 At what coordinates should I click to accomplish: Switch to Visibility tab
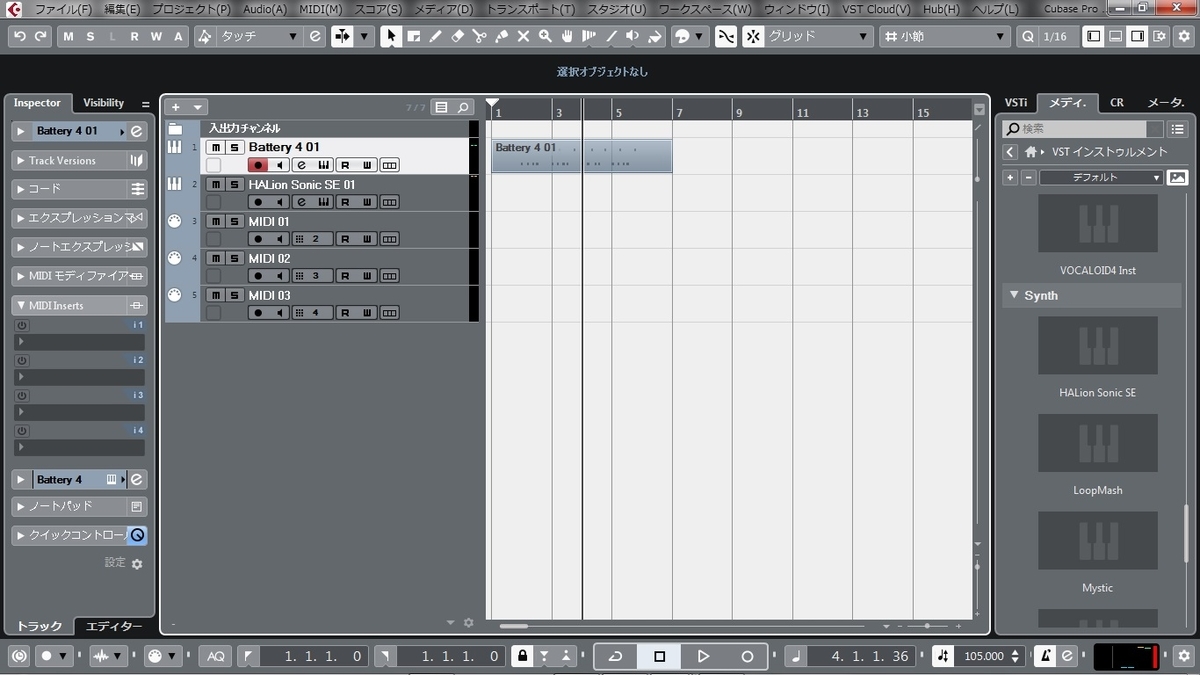coord(103,102)
